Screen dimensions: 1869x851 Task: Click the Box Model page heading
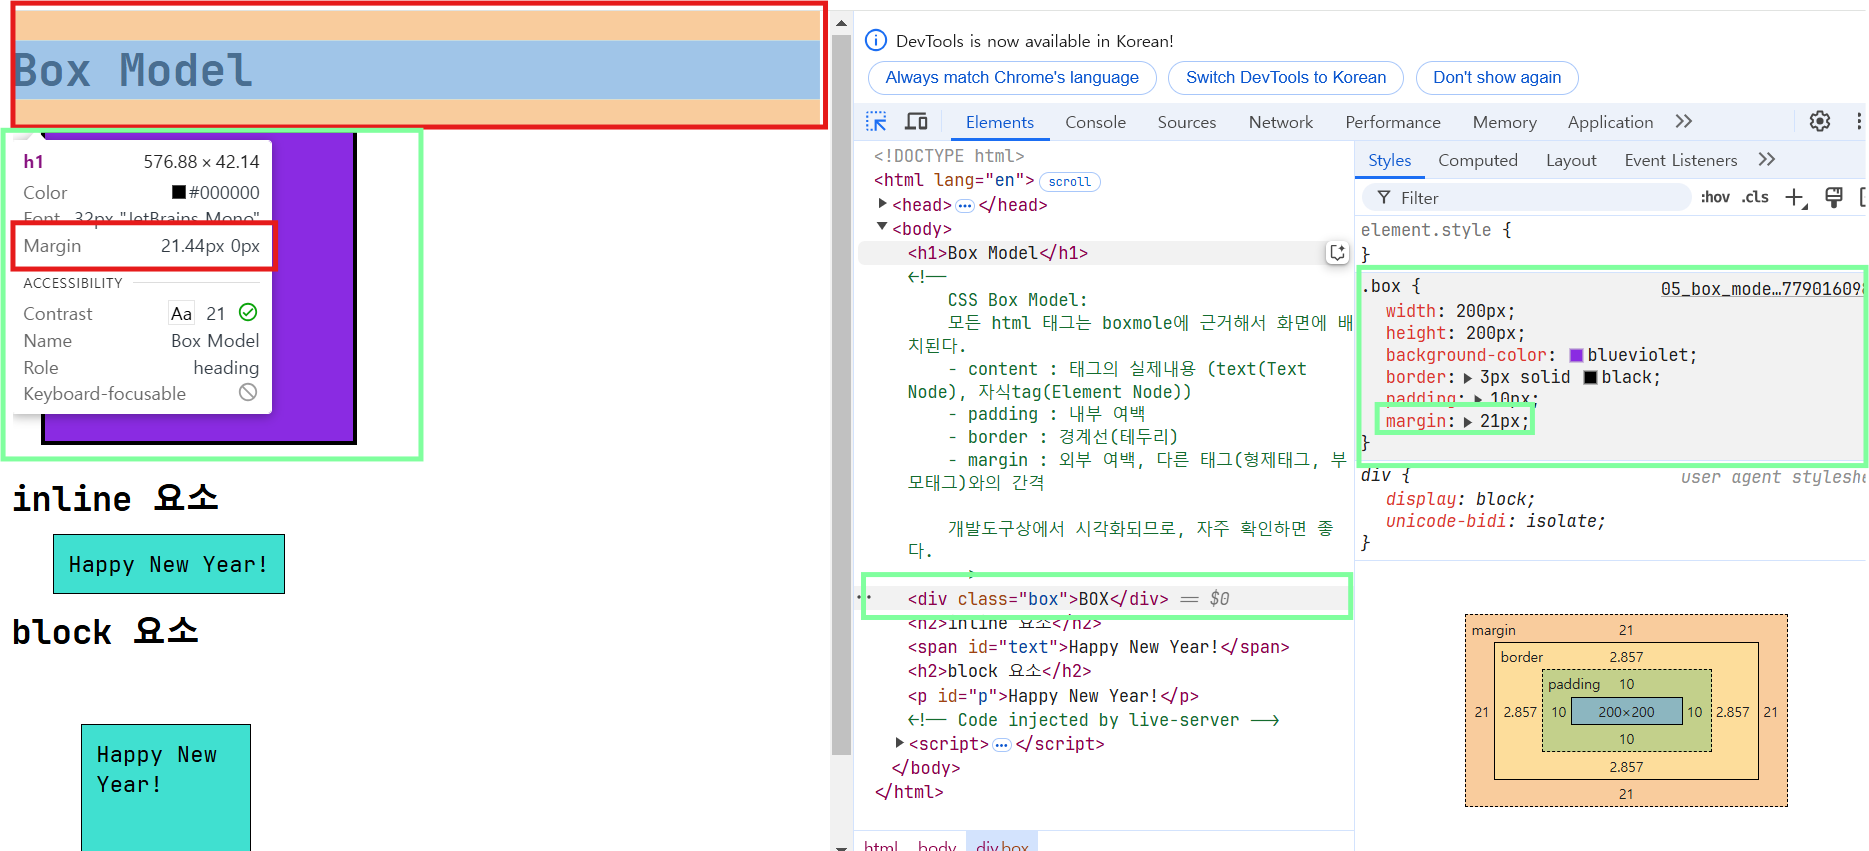tap(133, 71)
